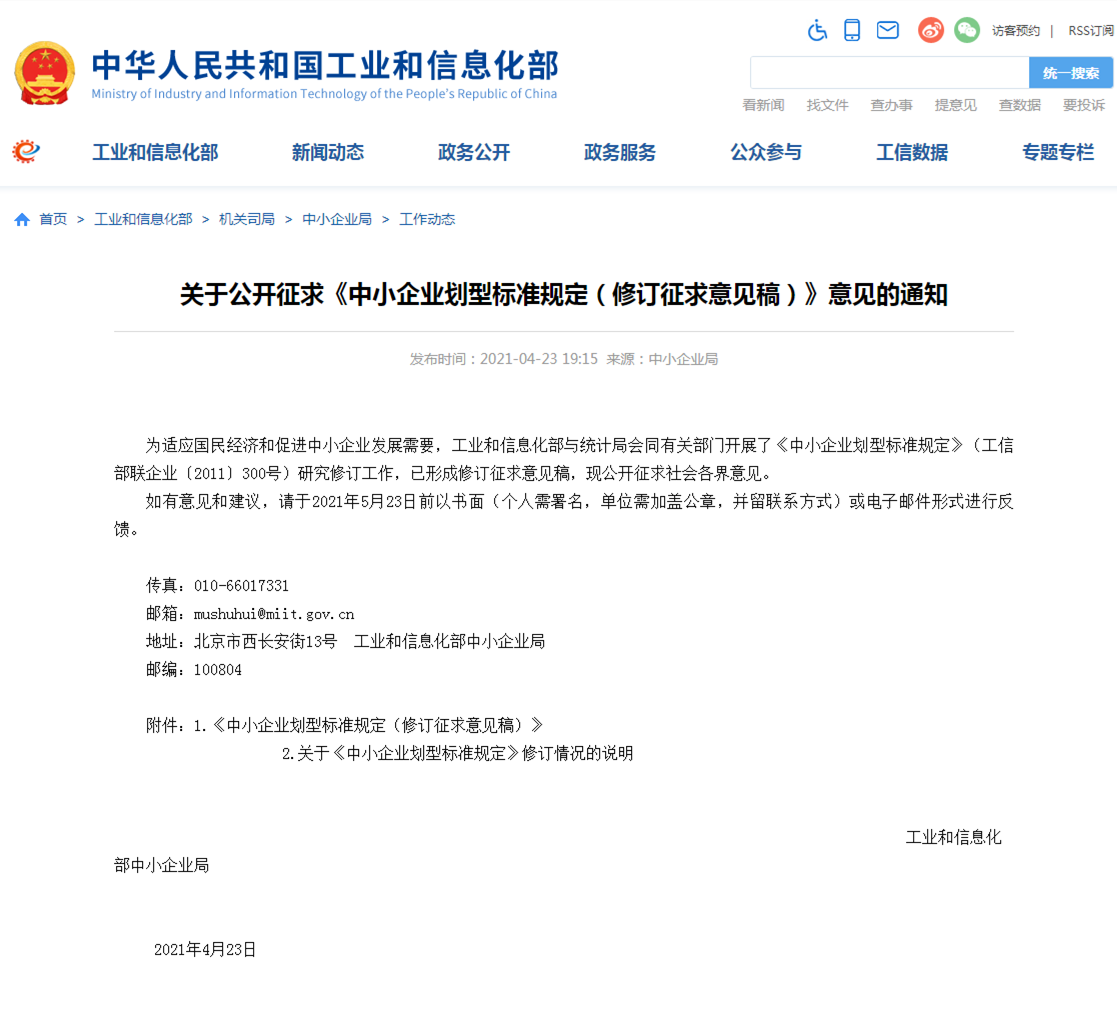Viewport: 1117px width, 1035px height.
Task: Click the signature text 部中小企业局
Action: tap(161, 865)
